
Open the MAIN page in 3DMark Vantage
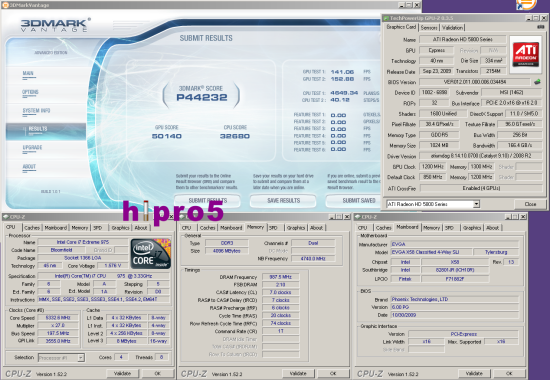[x=28, y=73]
